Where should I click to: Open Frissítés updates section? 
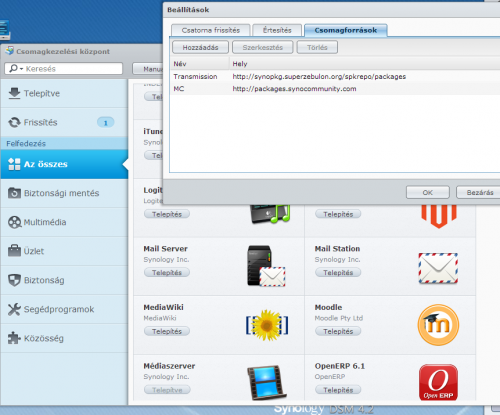[64, 122]
